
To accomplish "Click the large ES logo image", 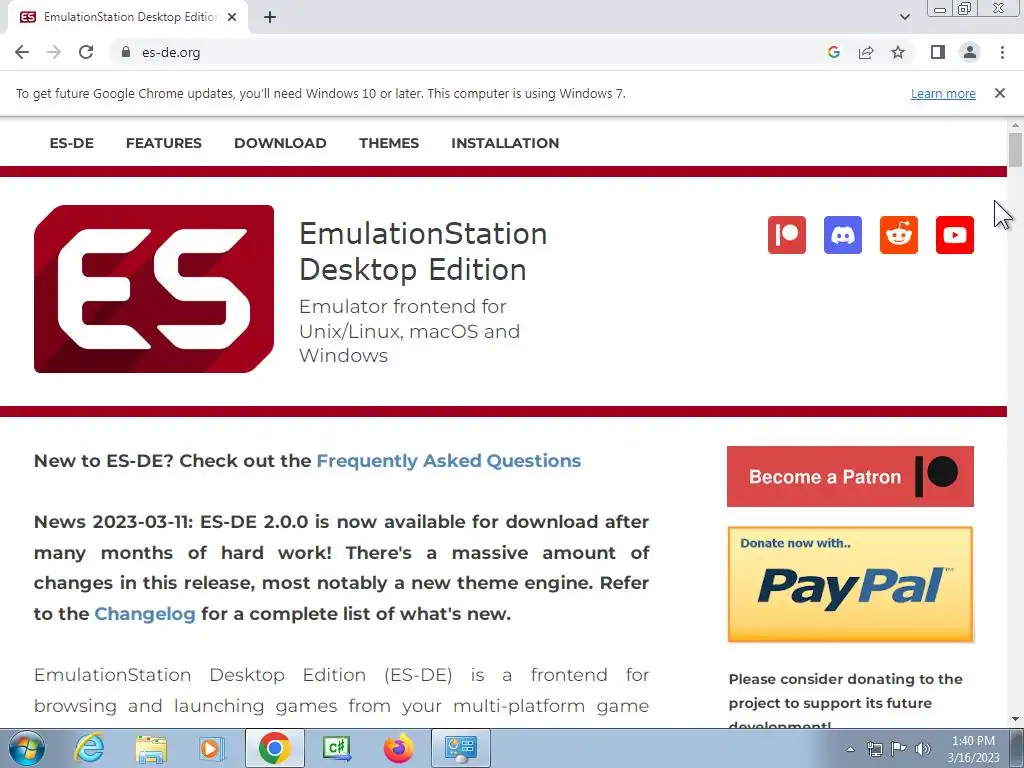I will (154, 289).
